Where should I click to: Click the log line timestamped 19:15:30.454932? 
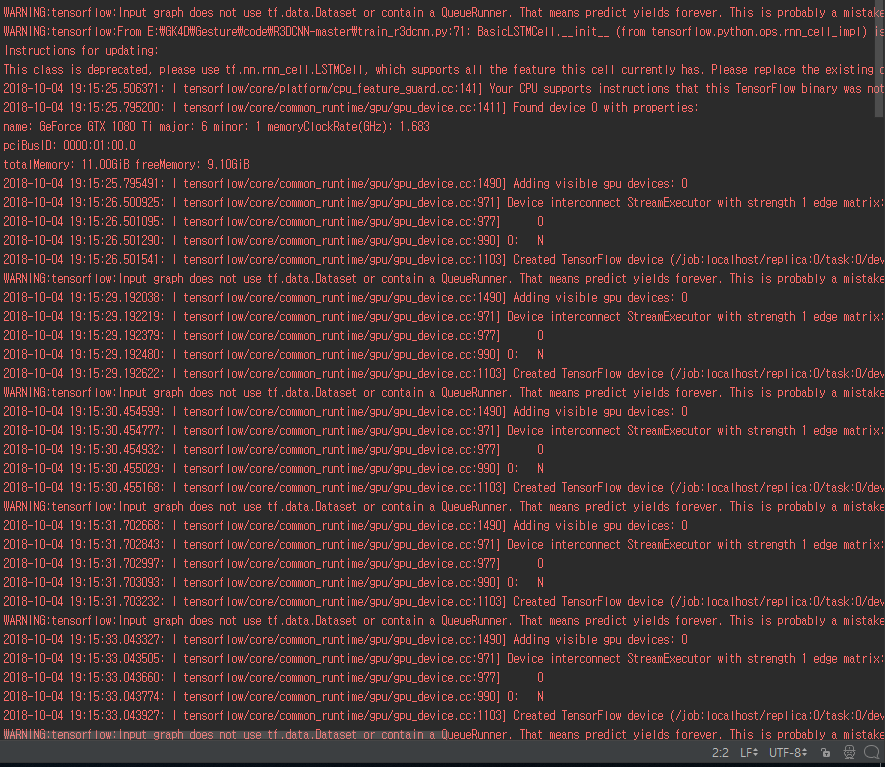[274, 449]
